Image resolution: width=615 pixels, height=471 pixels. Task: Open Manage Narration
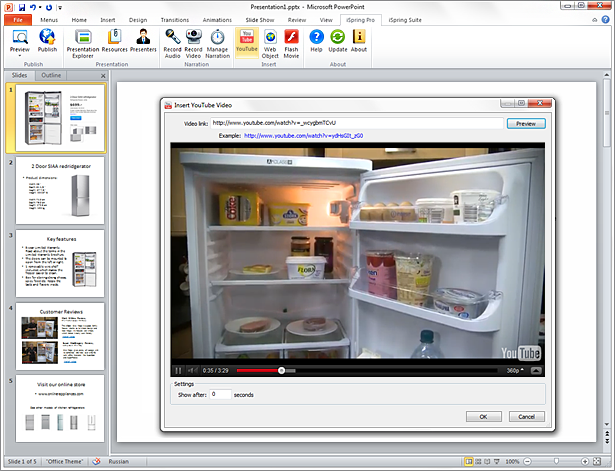click(x=217, y=44)
